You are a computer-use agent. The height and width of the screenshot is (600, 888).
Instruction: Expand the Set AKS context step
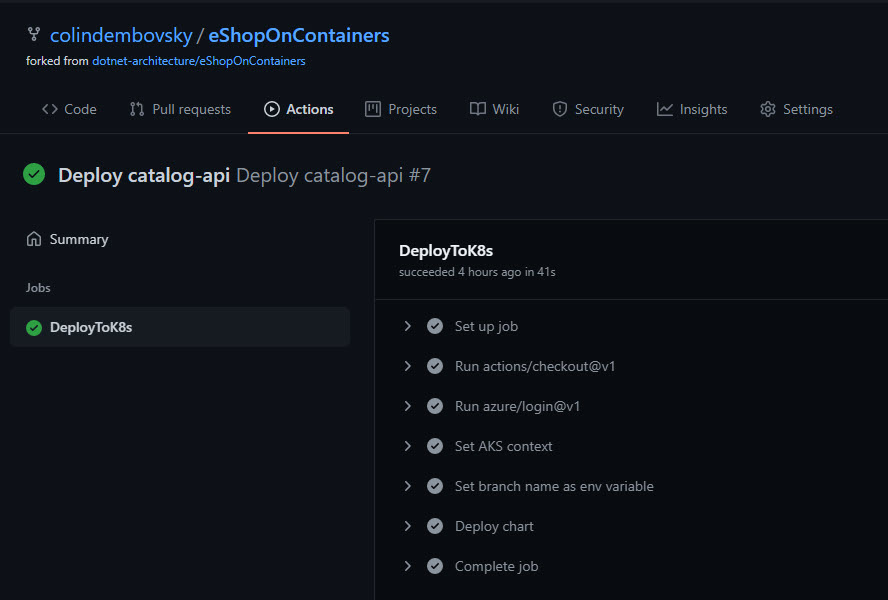pos(407,446)
